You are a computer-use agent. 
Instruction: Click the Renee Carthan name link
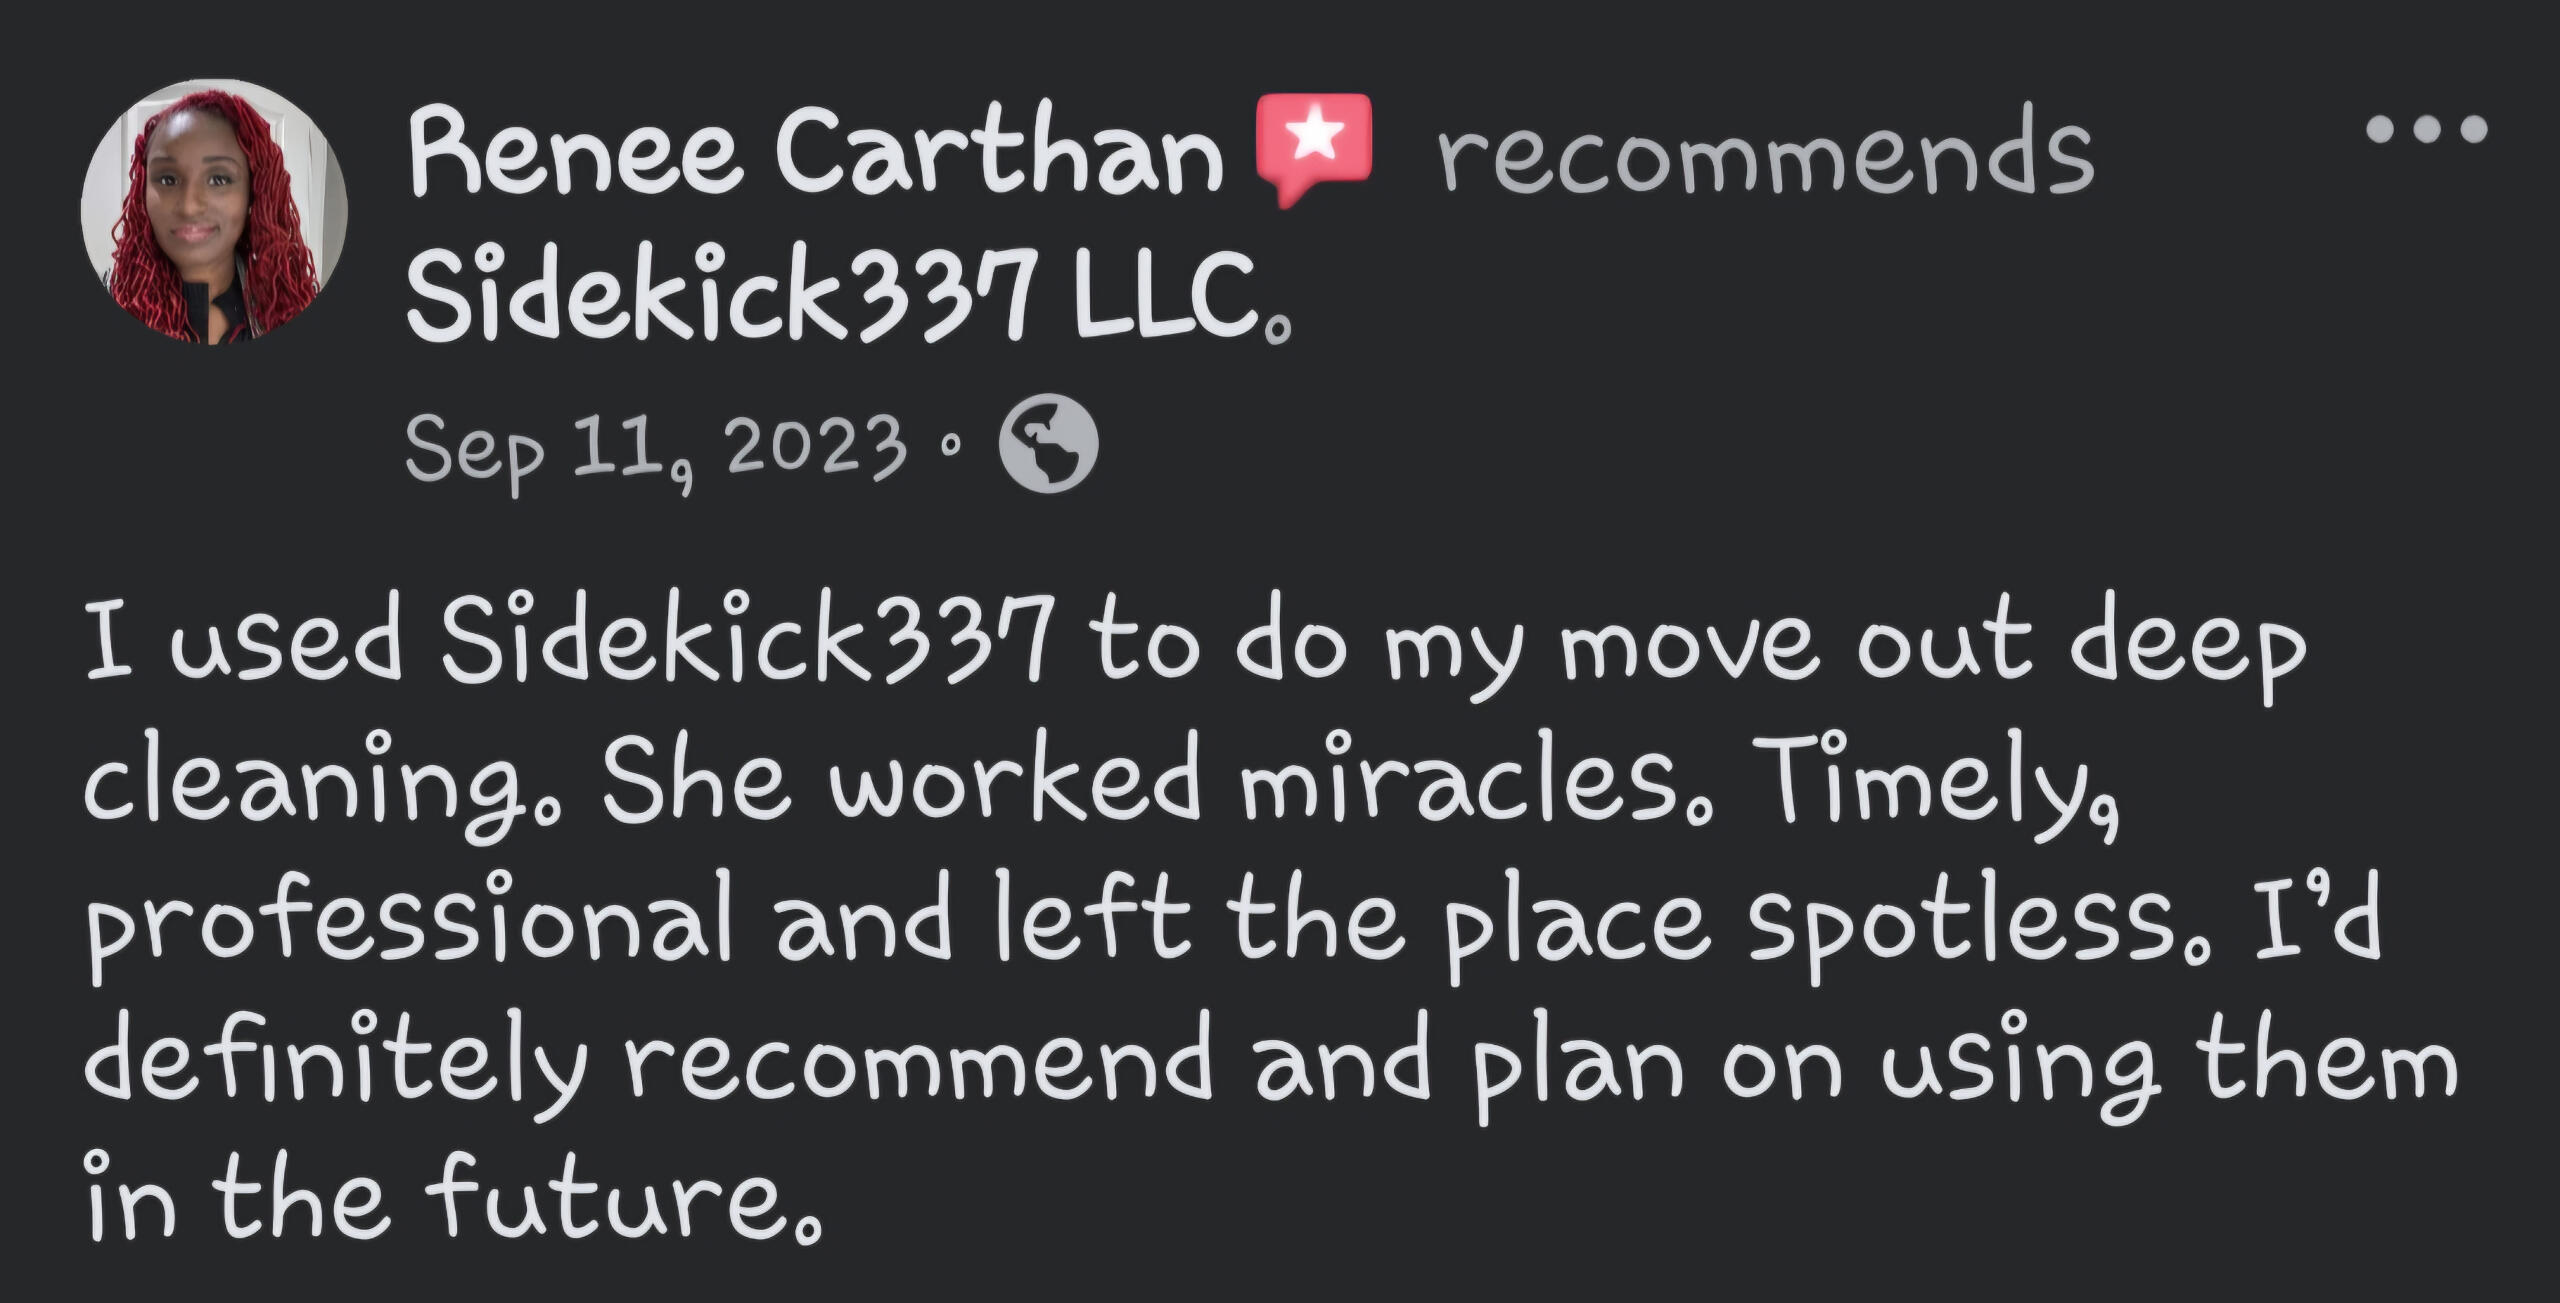(814, 150)
